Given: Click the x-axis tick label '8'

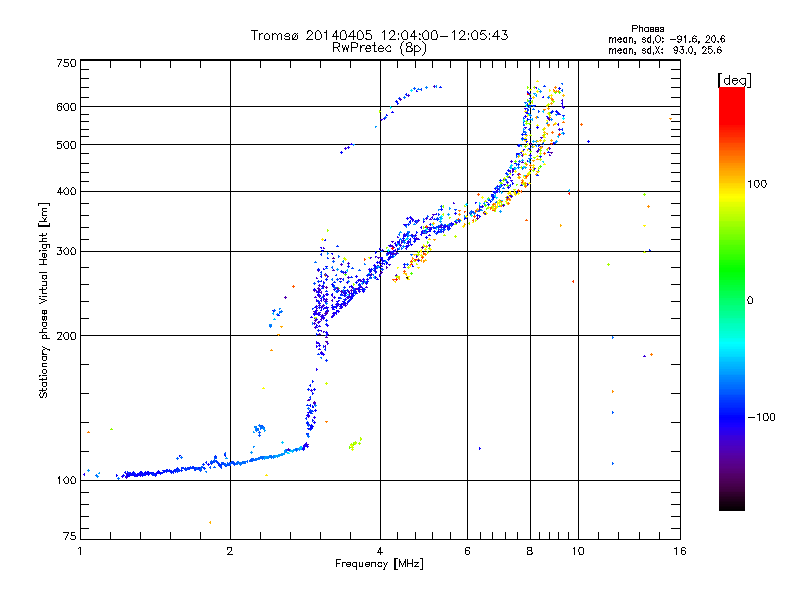Looking at the screenshot, I should click(530, 551).
